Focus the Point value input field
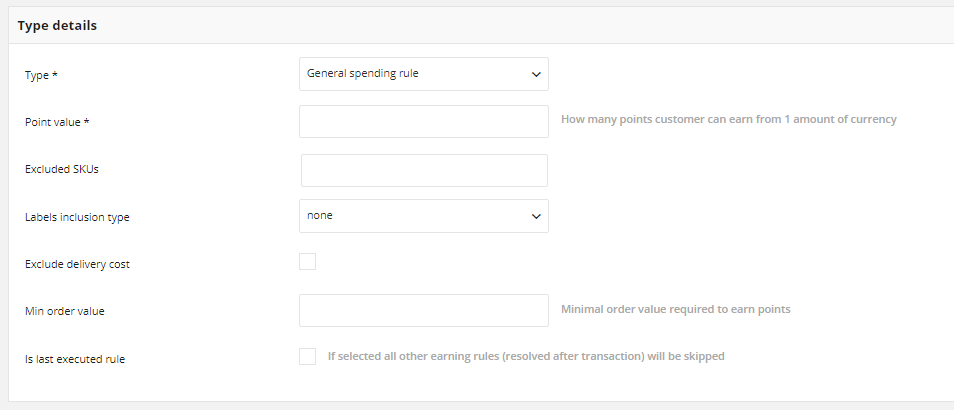Screen dimensions: 954x410 [x=423, y=122]
